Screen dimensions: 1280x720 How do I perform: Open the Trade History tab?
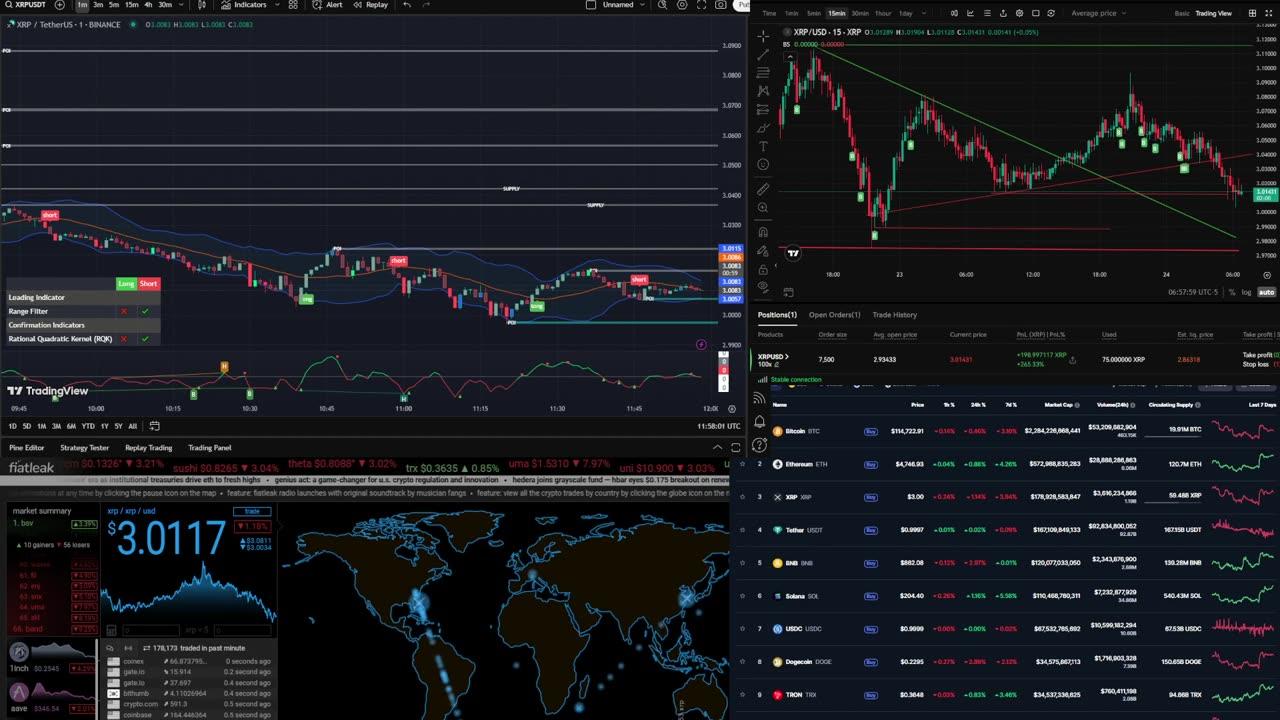click(x=894, y=315)
